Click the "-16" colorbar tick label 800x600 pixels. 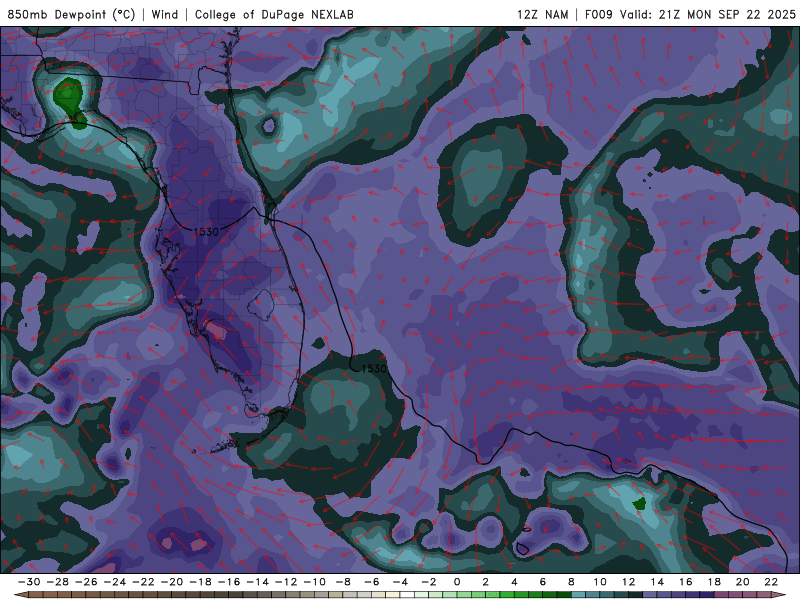click(229, 582)
